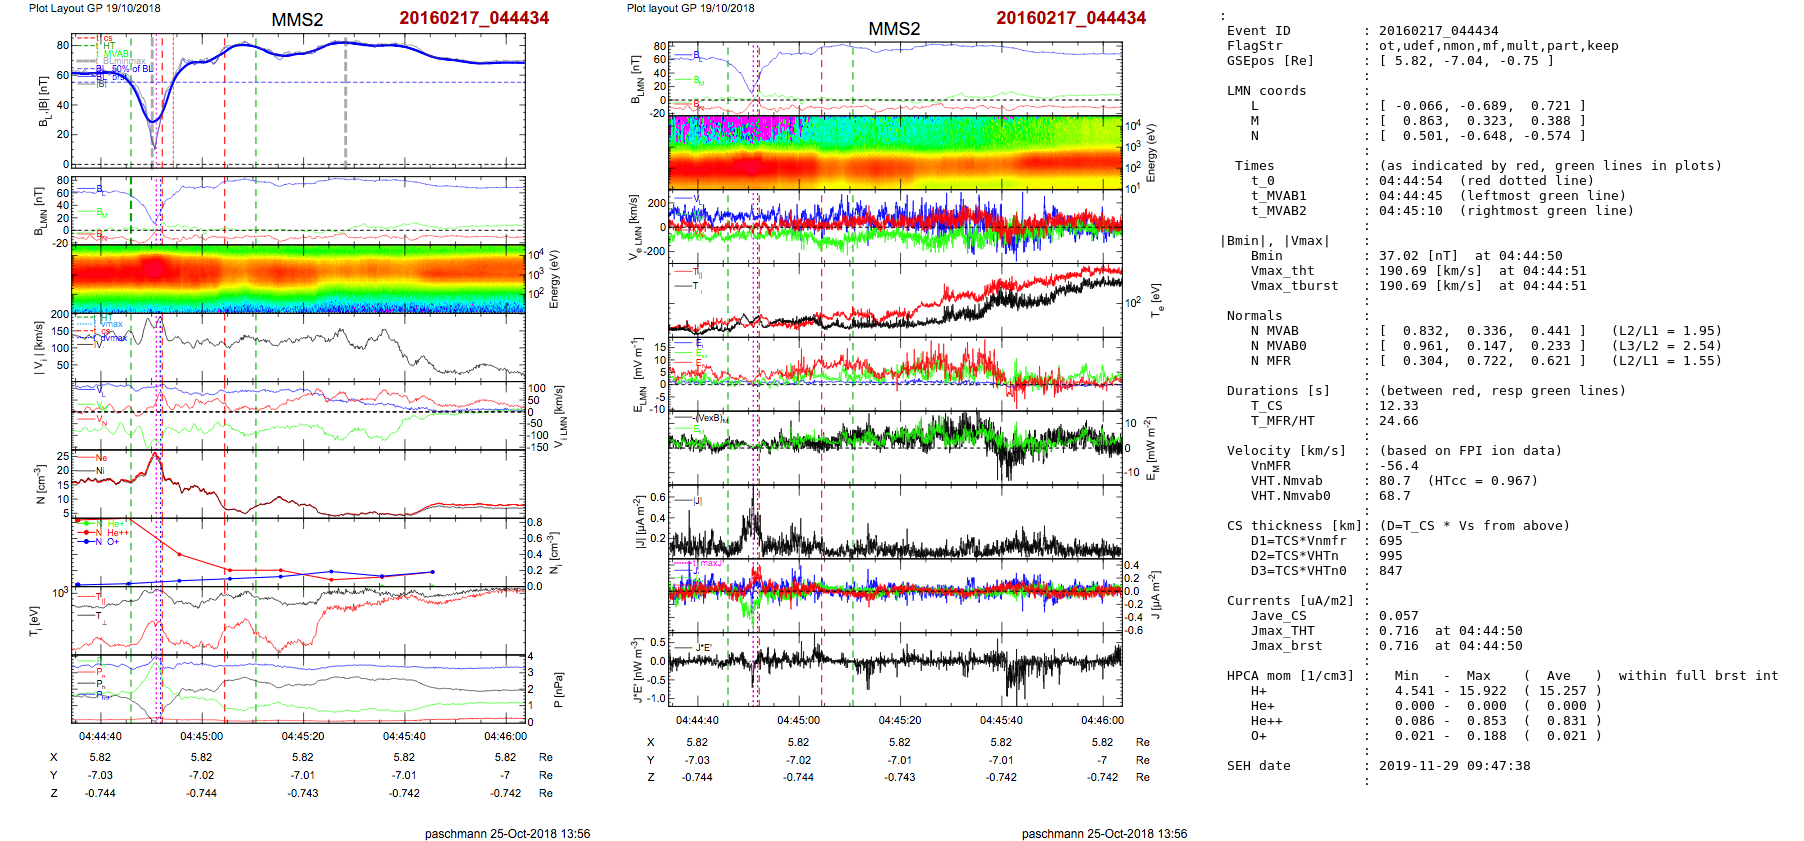Click the MMS2 heading above the right plot
Viewport: 1804px width, 841px height.
coord(894,29)
